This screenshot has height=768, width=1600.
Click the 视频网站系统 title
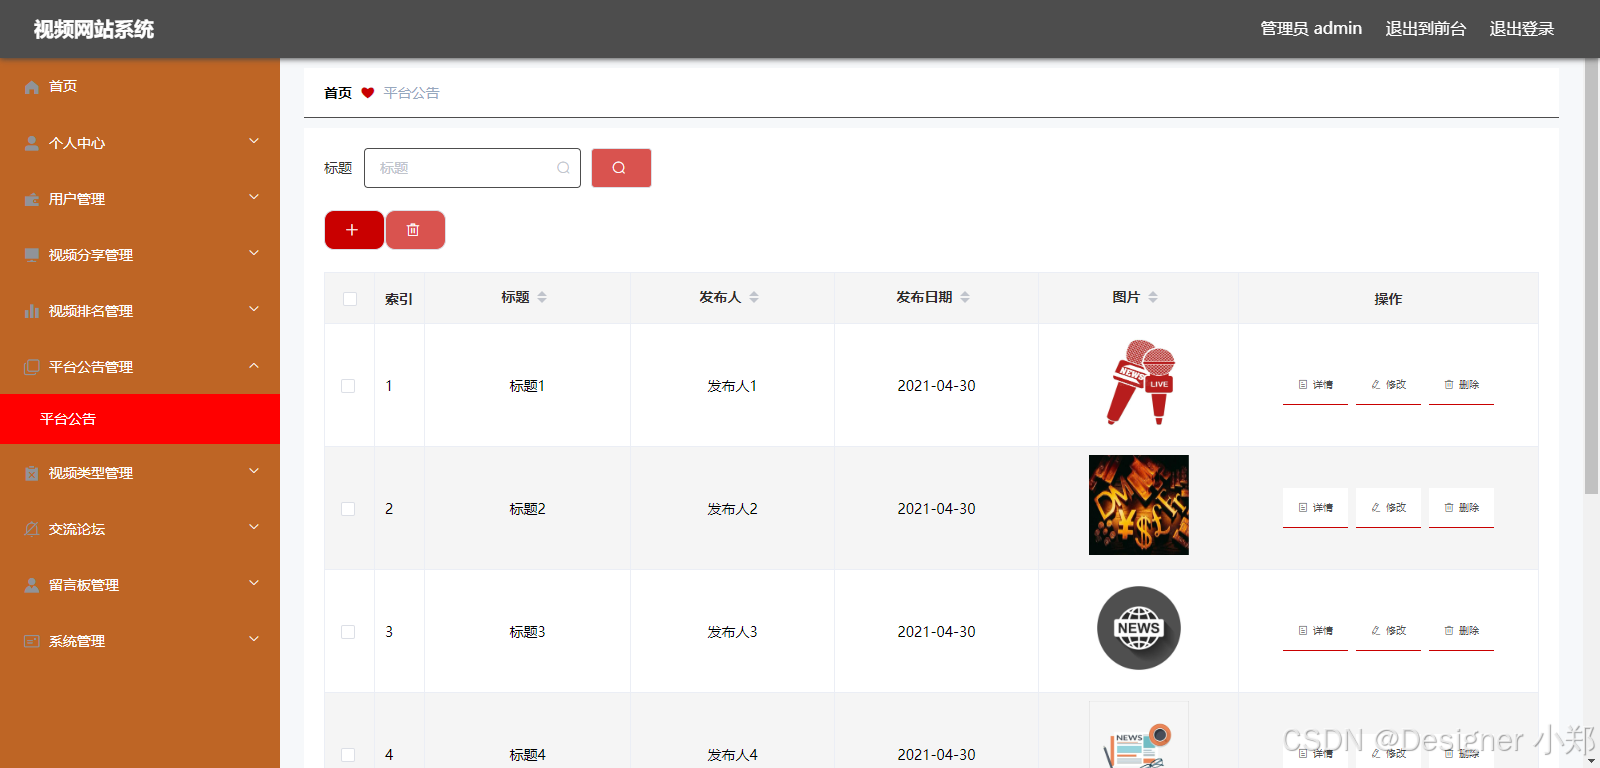point(94,29)
